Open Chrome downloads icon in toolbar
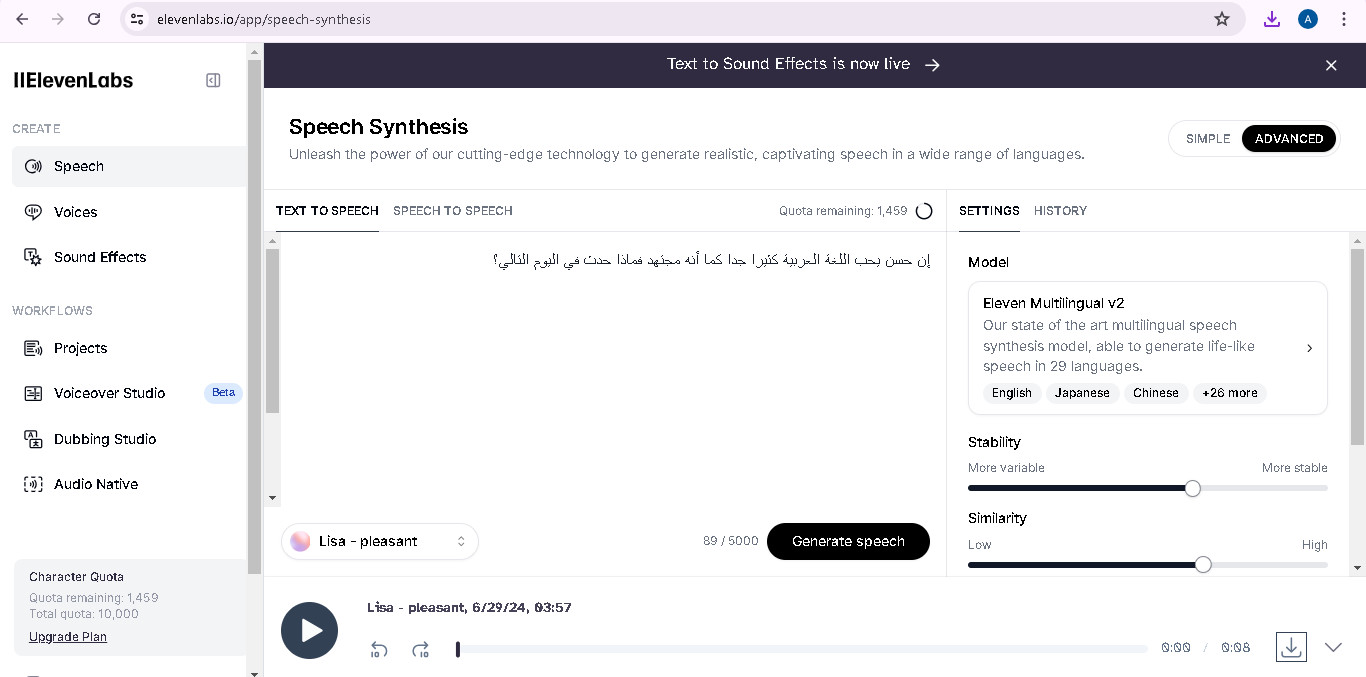This screenshot has height=677, width=1366. [x=1272, y=19]
